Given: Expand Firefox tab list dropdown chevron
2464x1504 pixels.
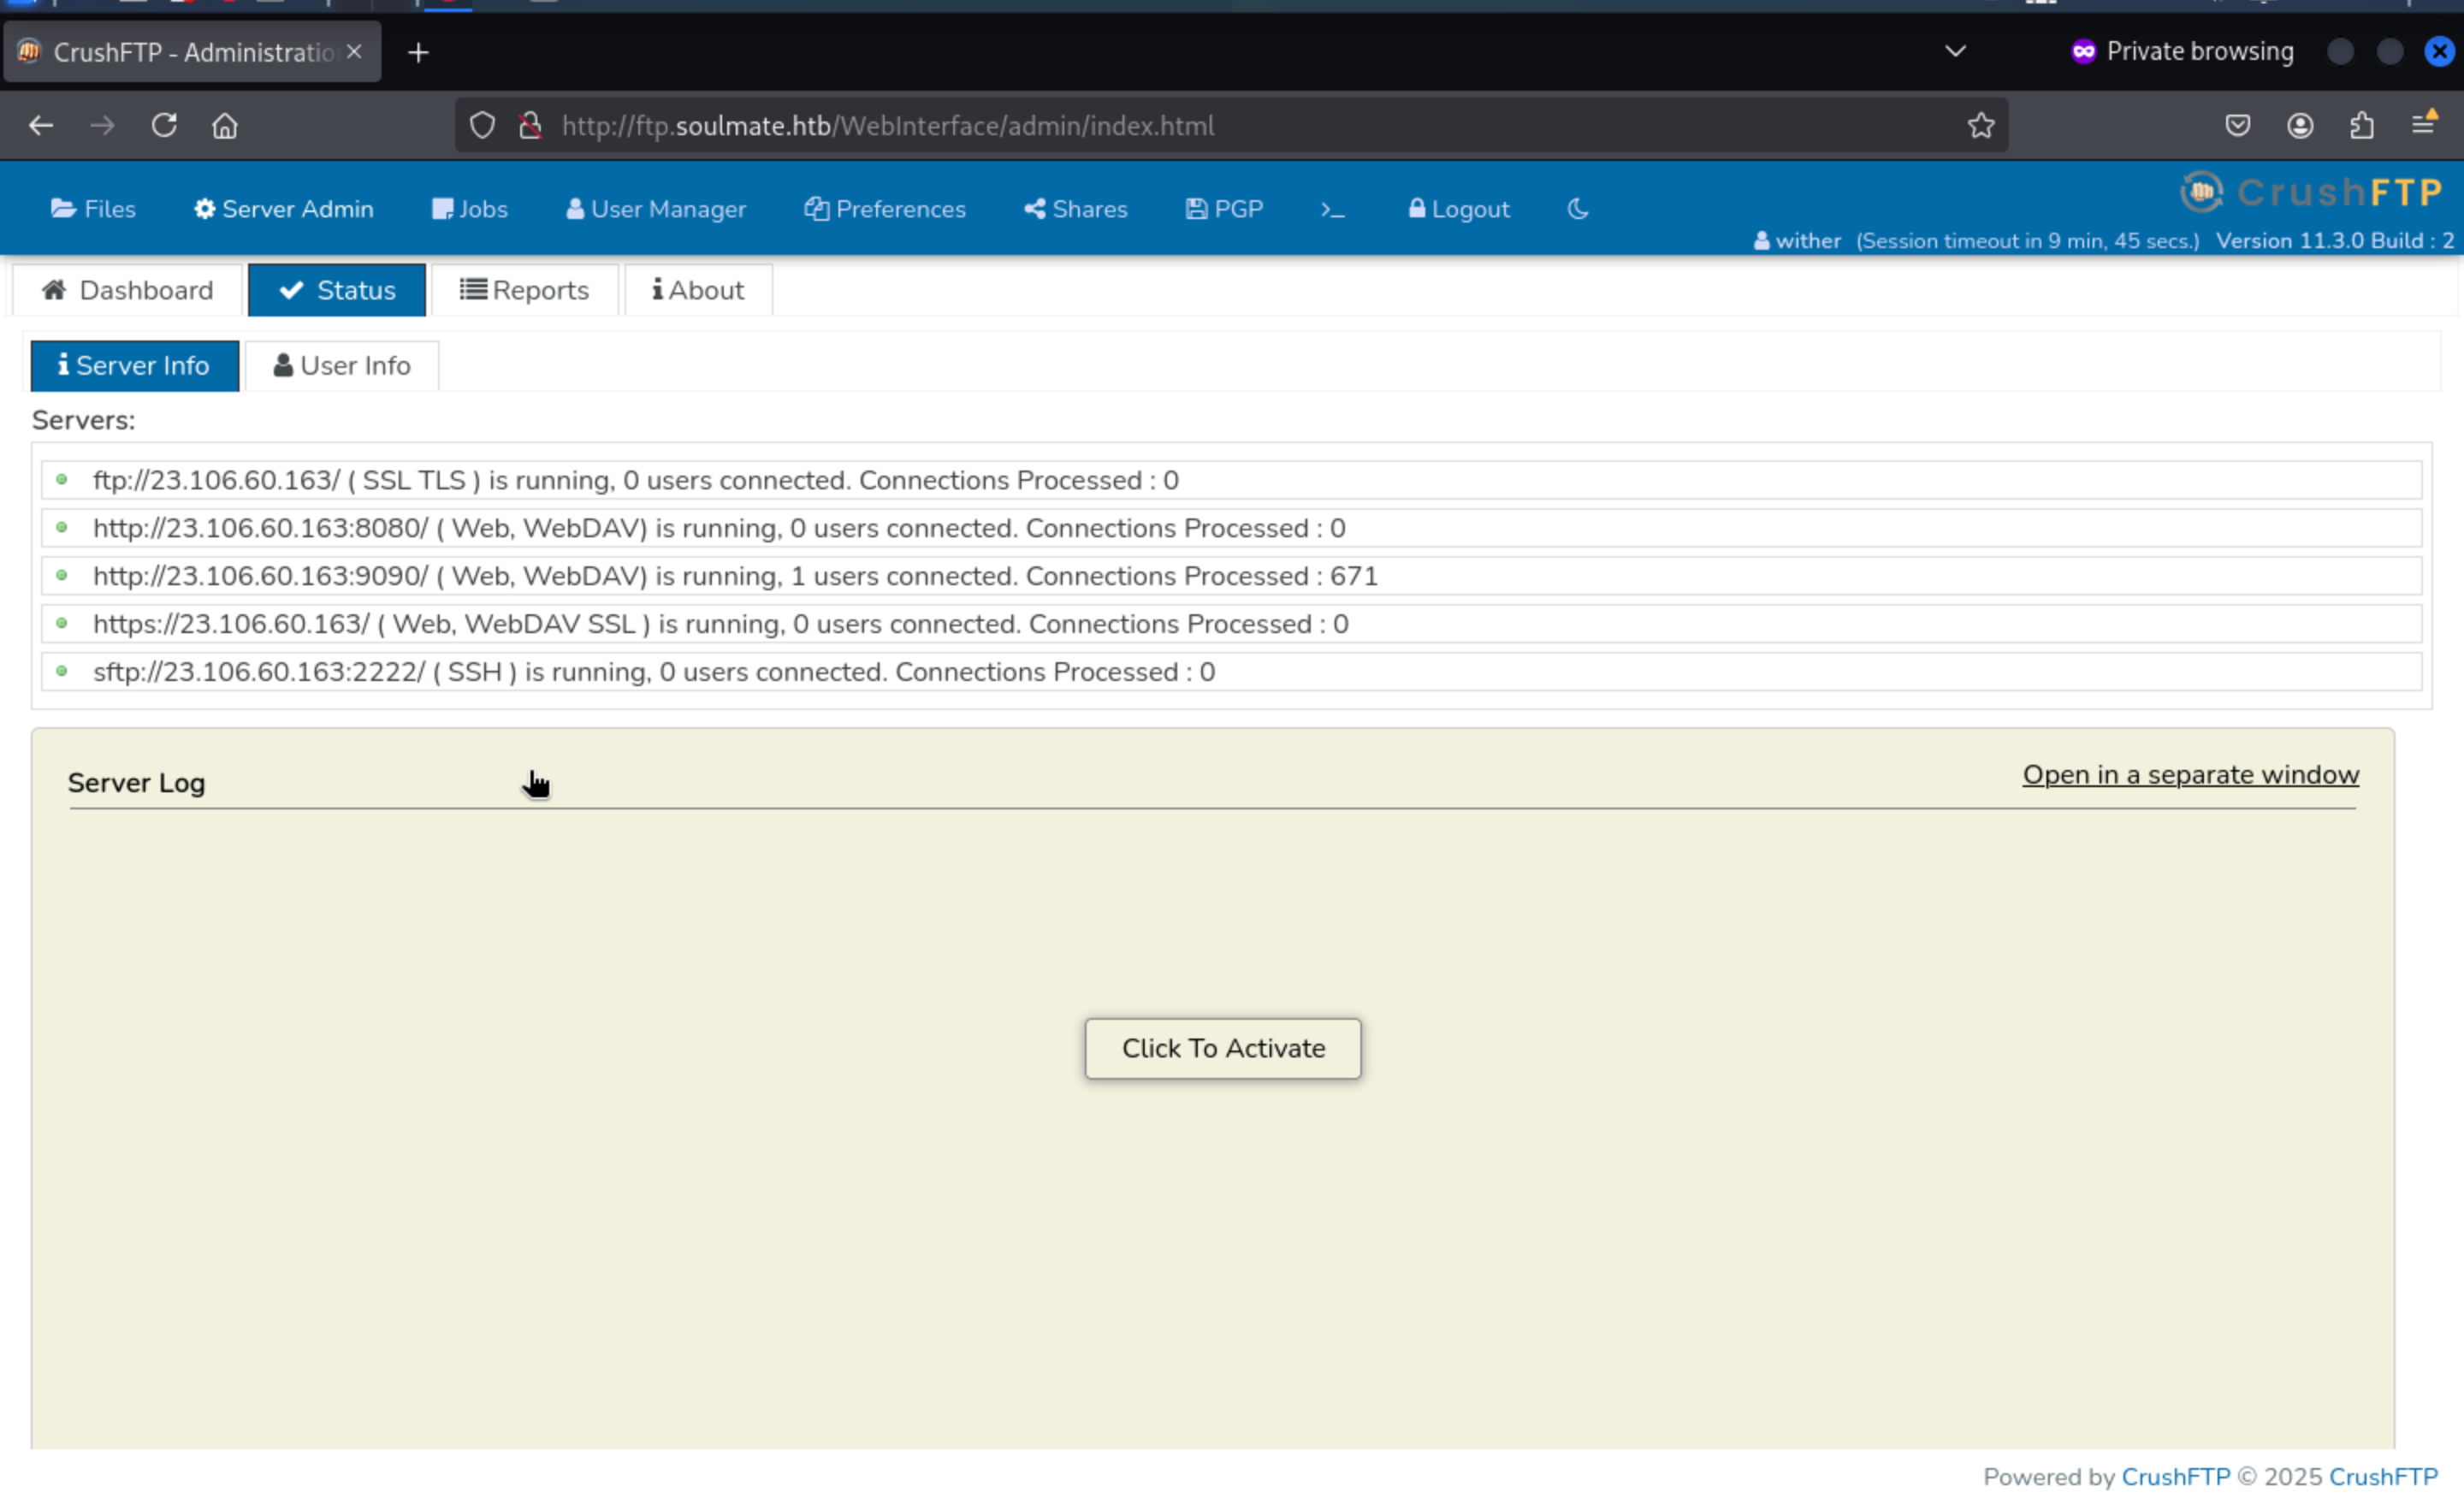Looking at the screenshot, I should pos(1955,51).
